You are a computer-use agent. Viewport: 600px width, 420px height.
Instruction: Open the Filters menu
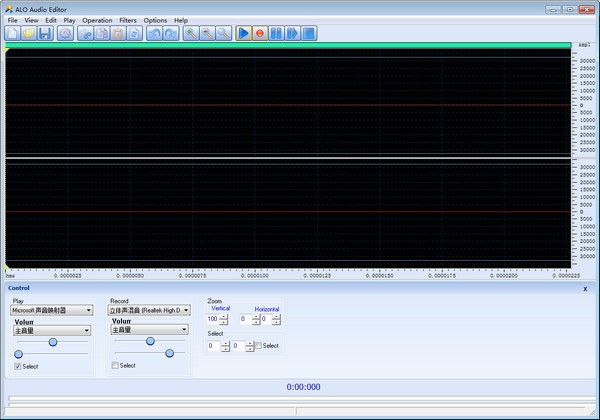tap(128, 20)
